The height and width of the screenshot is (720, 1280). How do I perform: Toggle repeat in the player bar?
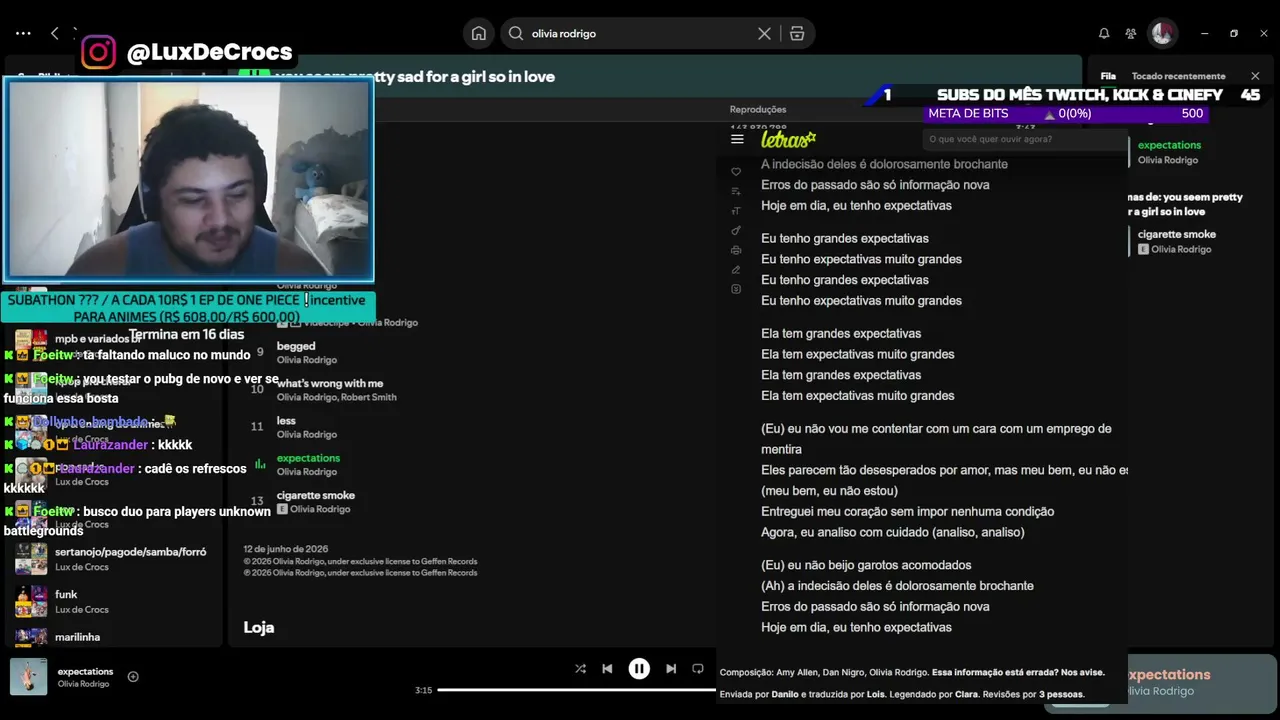(x=698, y=669)
